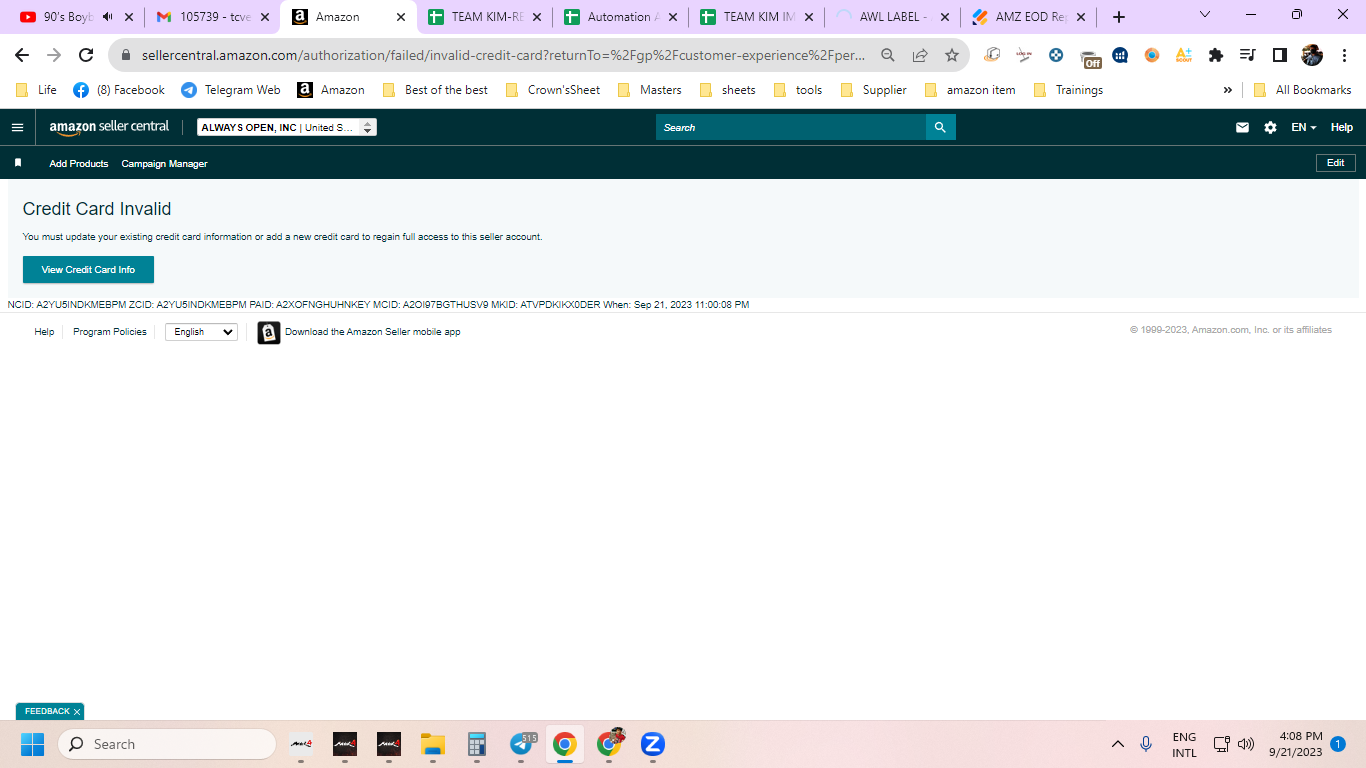Open the Seller Central mail messages icon
Viewport: 1366px width, 768px height.
pyautogui.click(x=1242, y=127)
